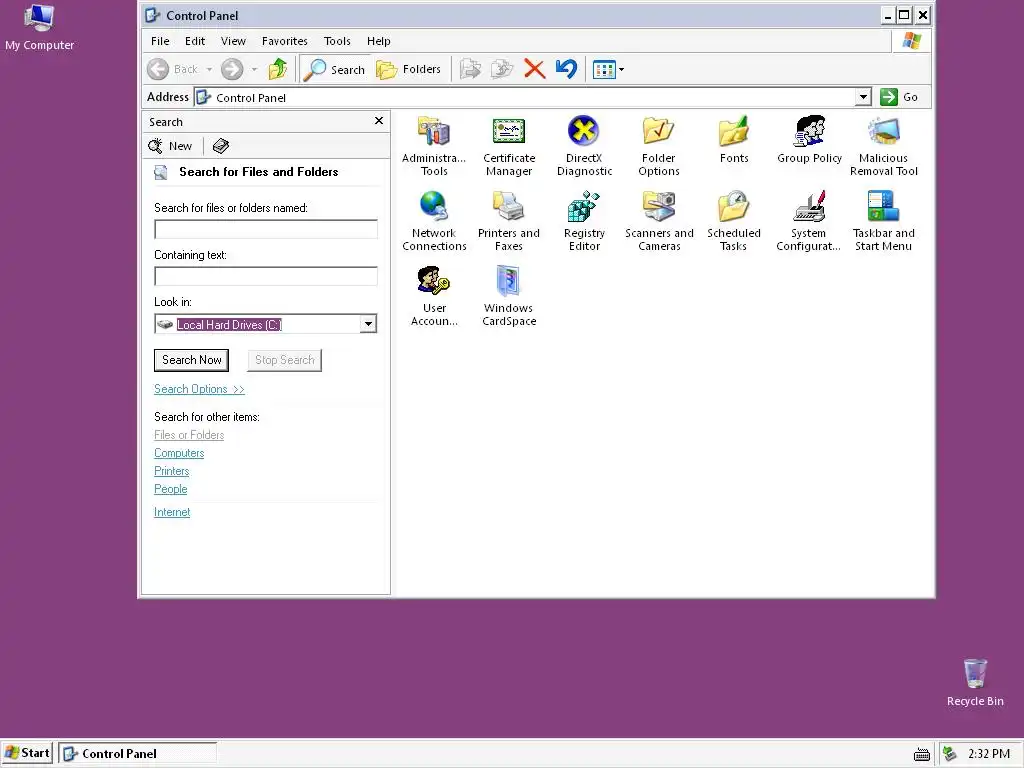Click the red Delete toolbar icon
1024x768 pixels.
click(x=534, y=69)
